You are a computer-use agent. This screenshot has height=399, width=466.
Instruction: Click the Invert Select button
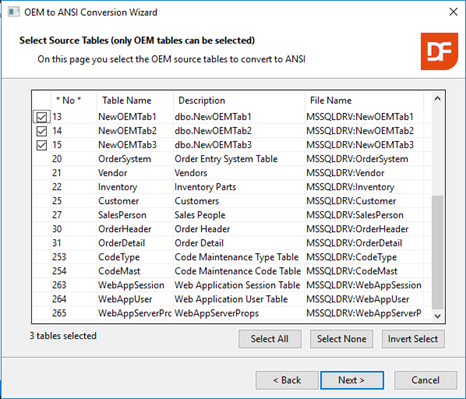(x=413, y=339)
